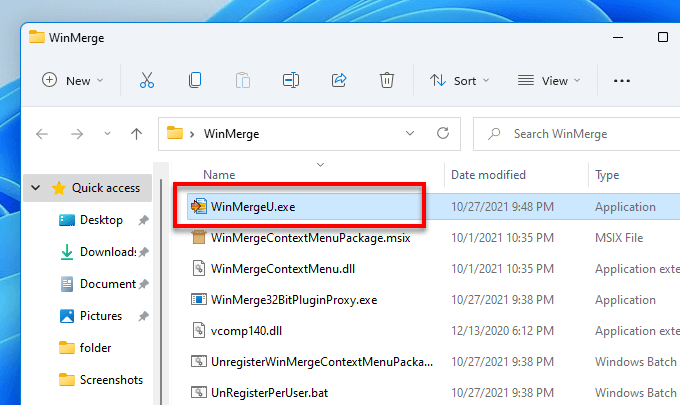Open Desktop in the navigation pane
This screenshot has height=405, width=680.
click(101, 220)
